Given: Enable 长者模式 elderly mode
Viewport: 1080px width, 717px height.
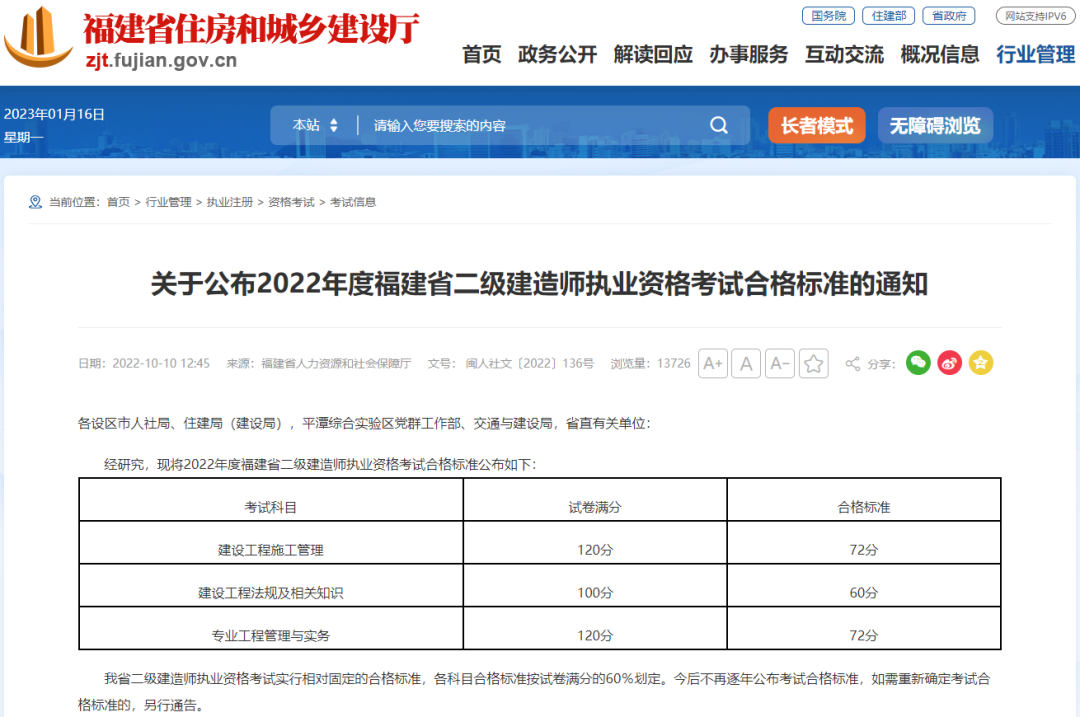Looking at the screenshot, I should 816,126.
